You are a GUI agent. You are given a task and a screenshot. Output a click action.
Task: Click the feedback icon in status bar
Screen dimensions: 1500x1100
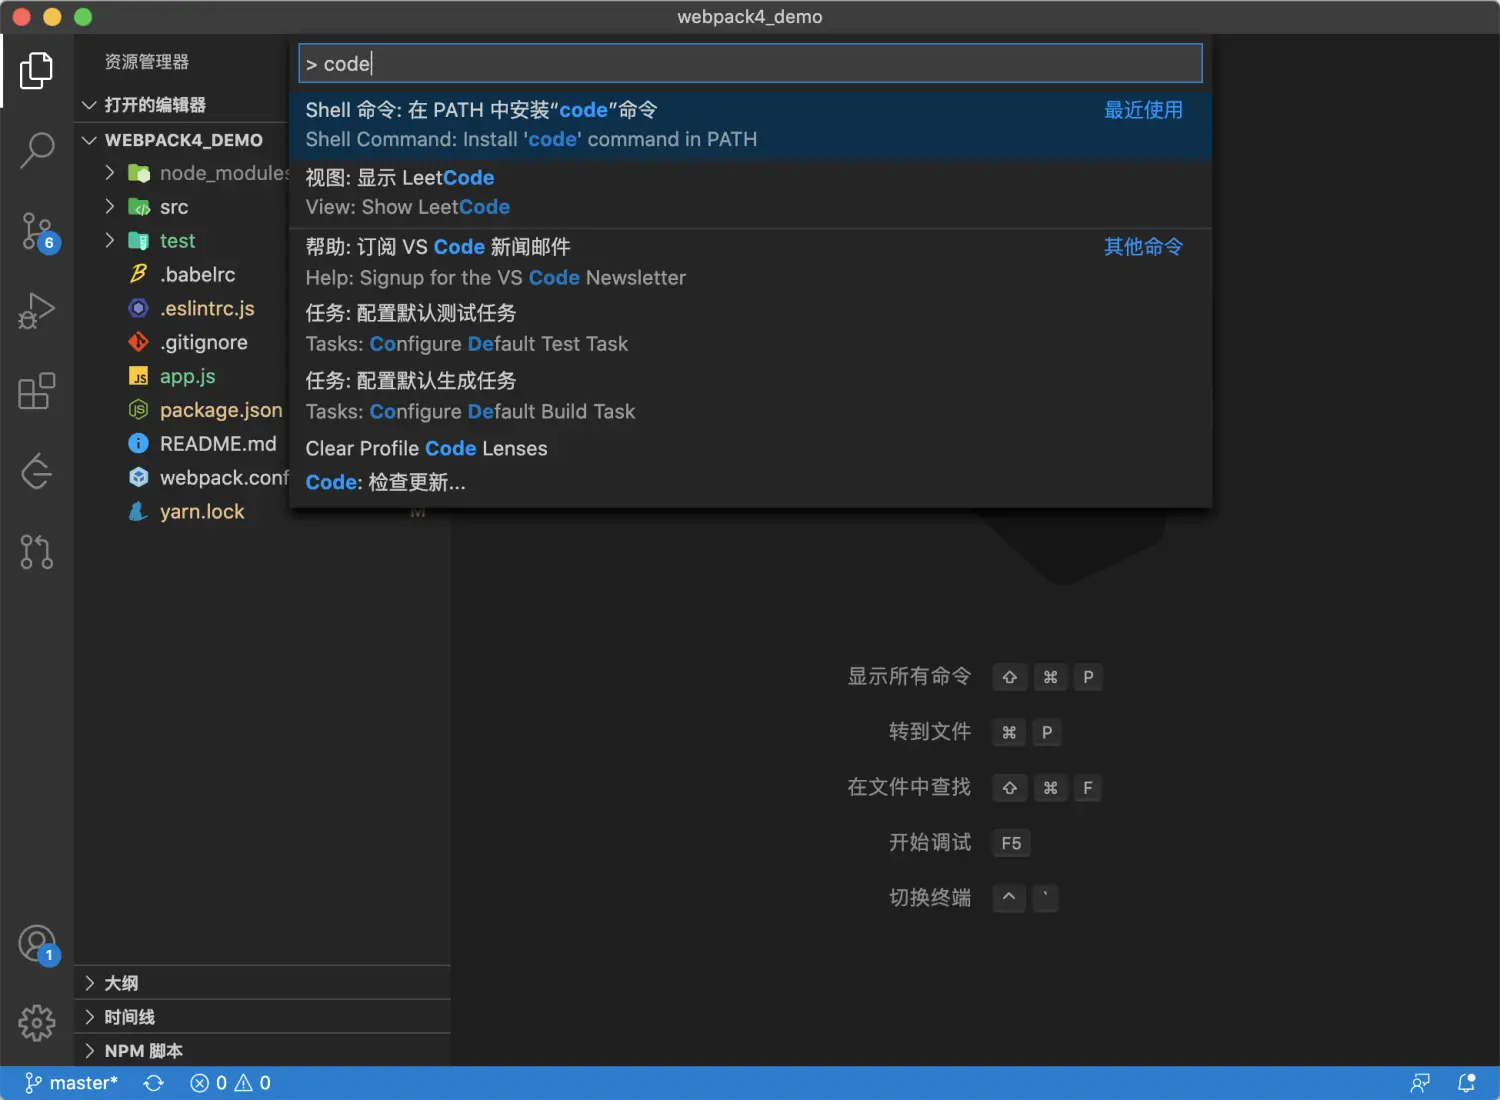[1420, 1083]
